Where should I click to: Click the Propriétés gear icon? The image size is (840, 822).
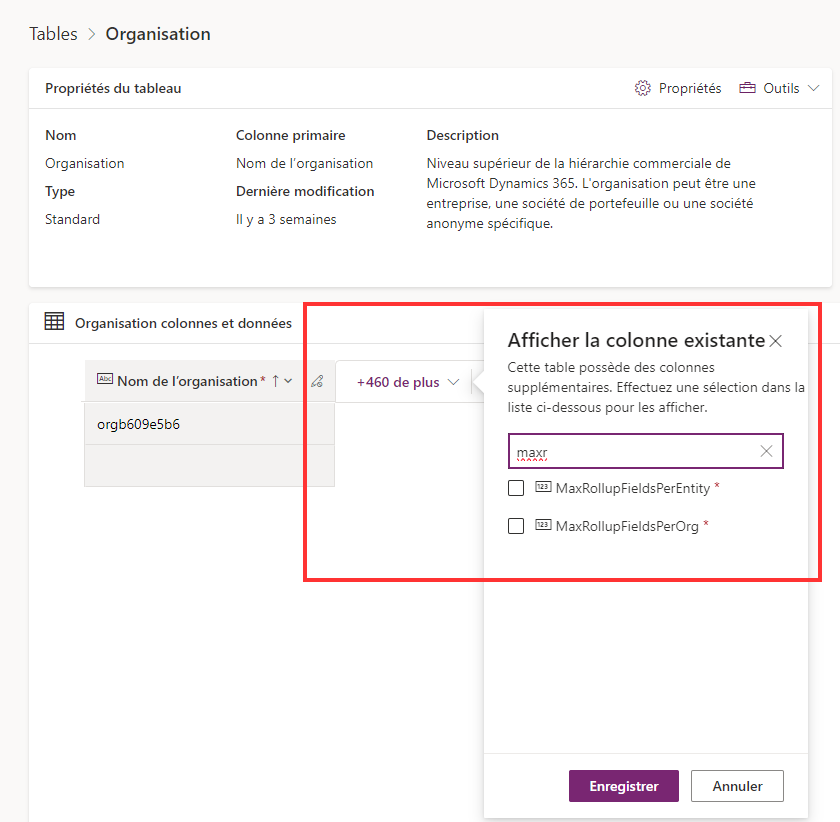(x=643, y=88)
